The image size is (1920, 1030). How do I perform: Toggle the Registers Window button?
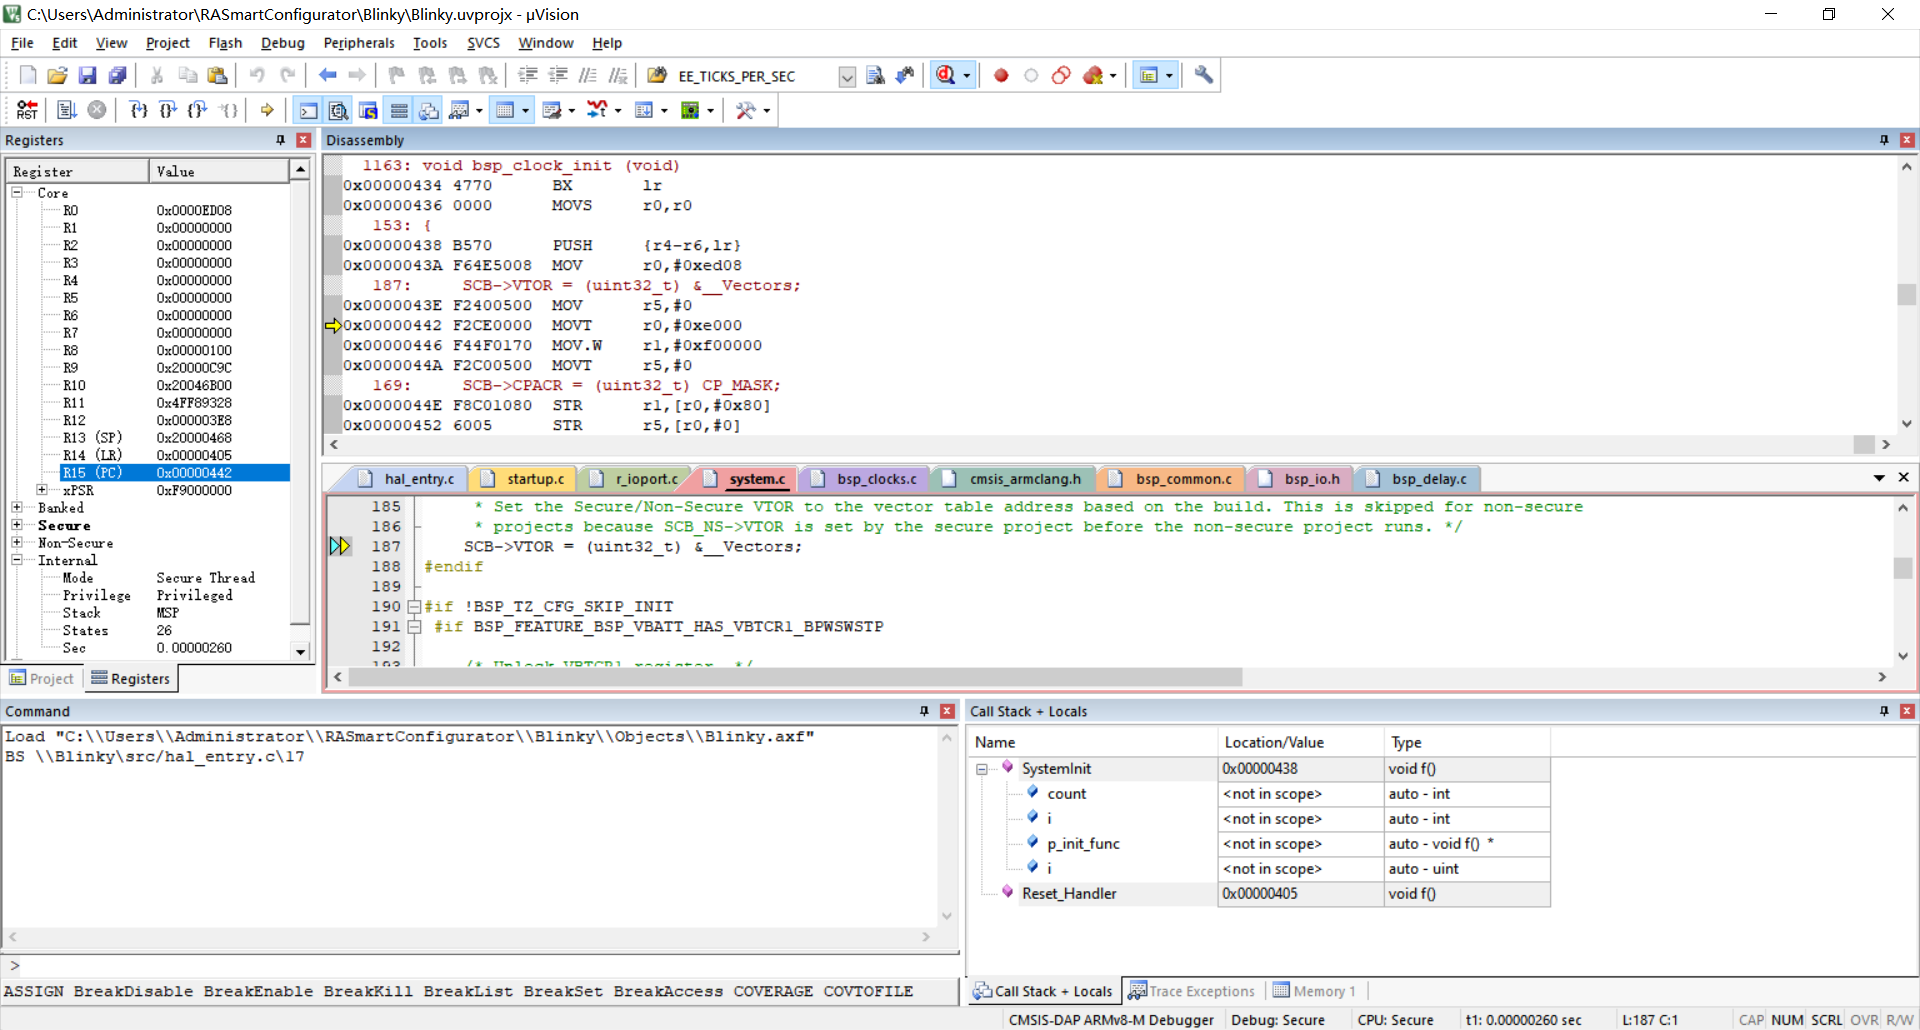(x=398, y=110)
